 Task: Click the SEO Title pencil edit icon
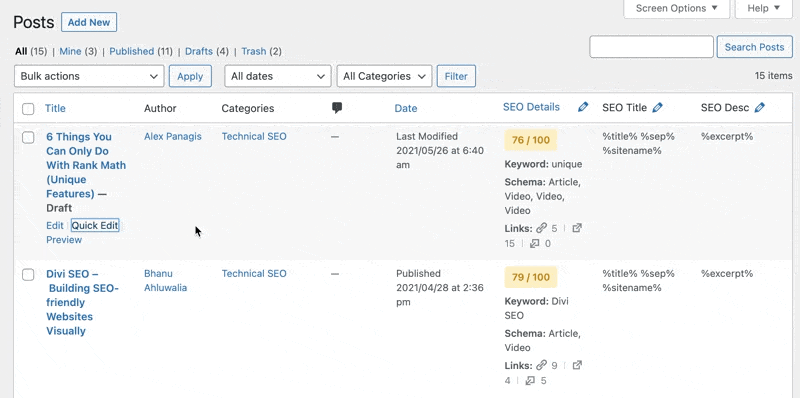[658, 108]
